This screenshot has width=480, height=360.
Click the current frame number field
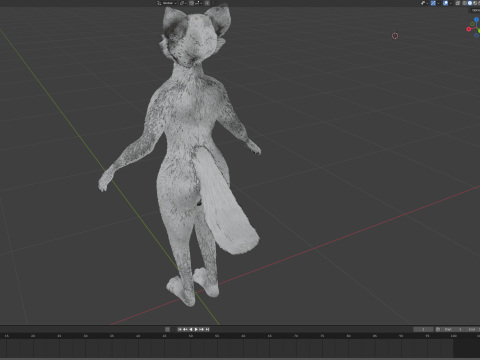423,329
